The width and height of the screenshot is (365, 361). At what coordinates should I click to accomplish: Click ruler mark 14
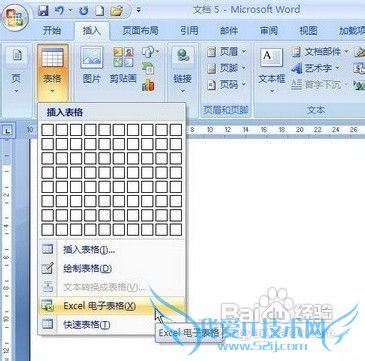246,130
